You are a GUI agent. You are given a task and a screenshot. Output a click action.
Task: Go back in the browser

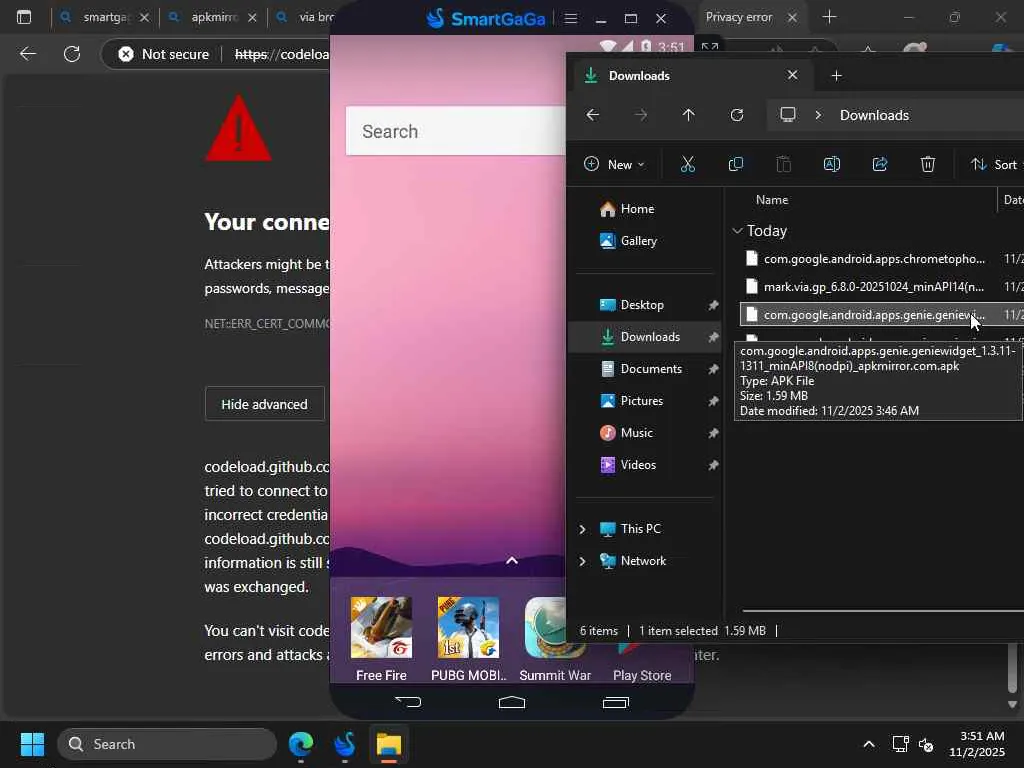coord(27,54)
